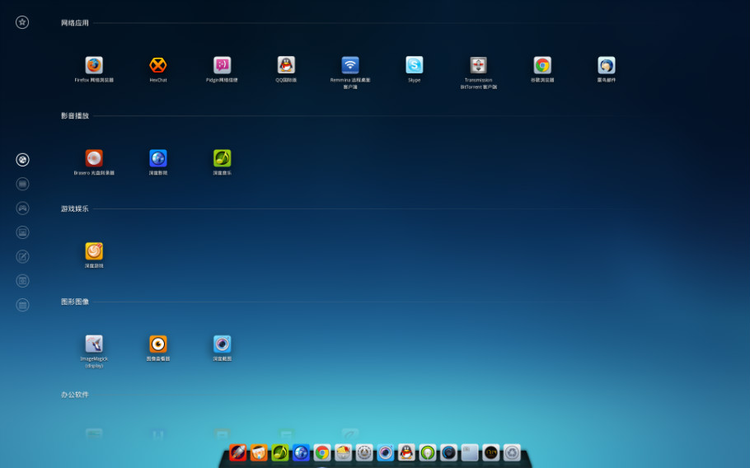
Task: Click the 办公软件 section heading
Action: [x=75, y=394]
